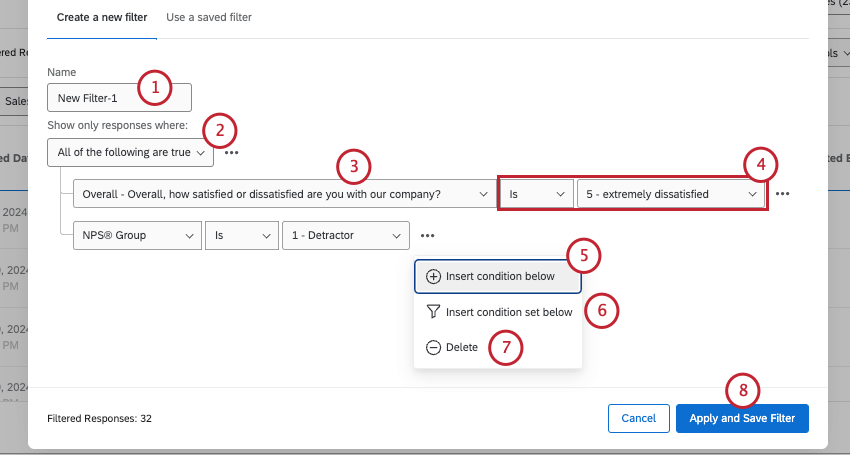The image size is (850, 455).
Task: Open the 5 - extremely dissatisfied value dropdown
Action: click(x=671, y=194)
